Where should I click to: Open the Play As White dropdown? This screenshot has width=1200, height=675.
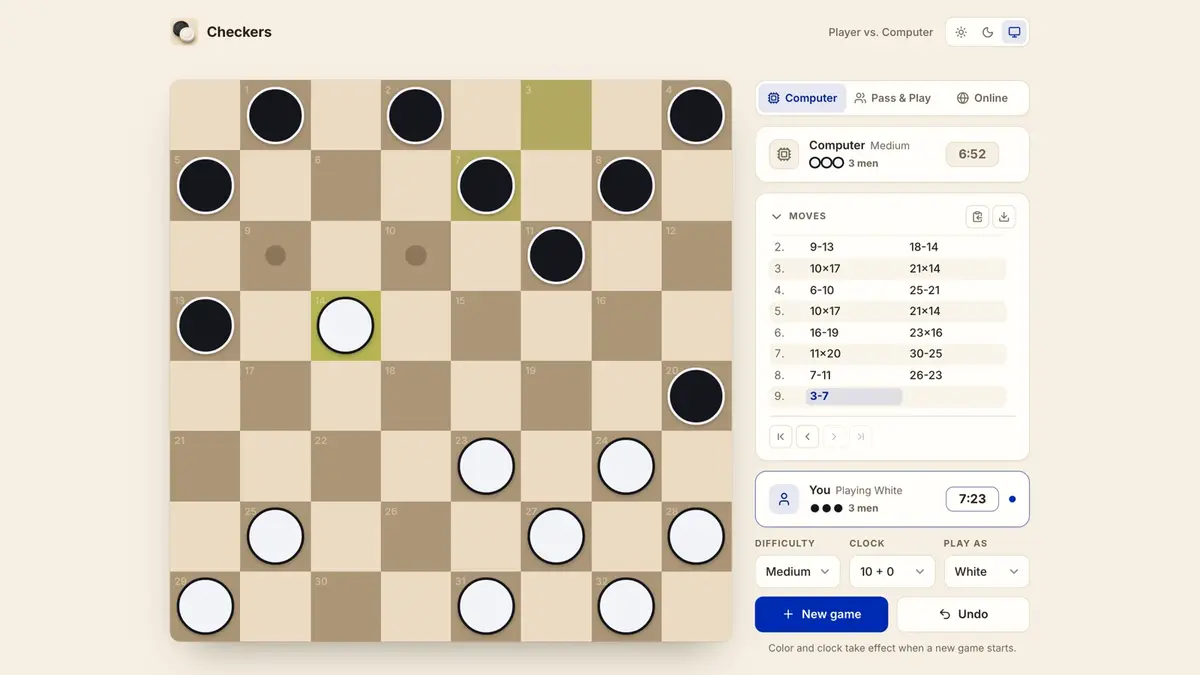[986, 571]
